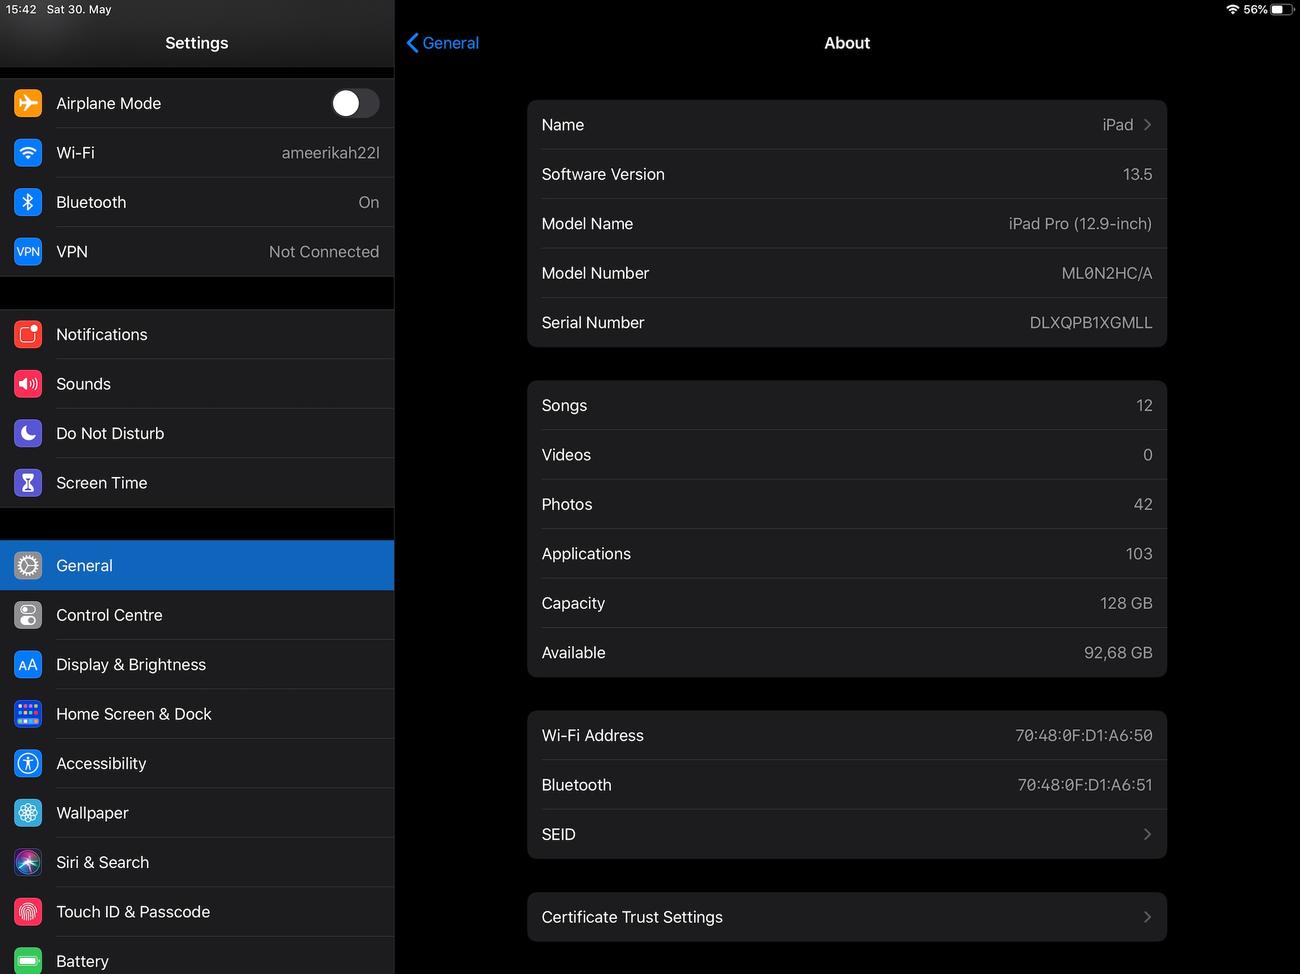Toggle the Airplane Mode switch

tap(355, 103)
